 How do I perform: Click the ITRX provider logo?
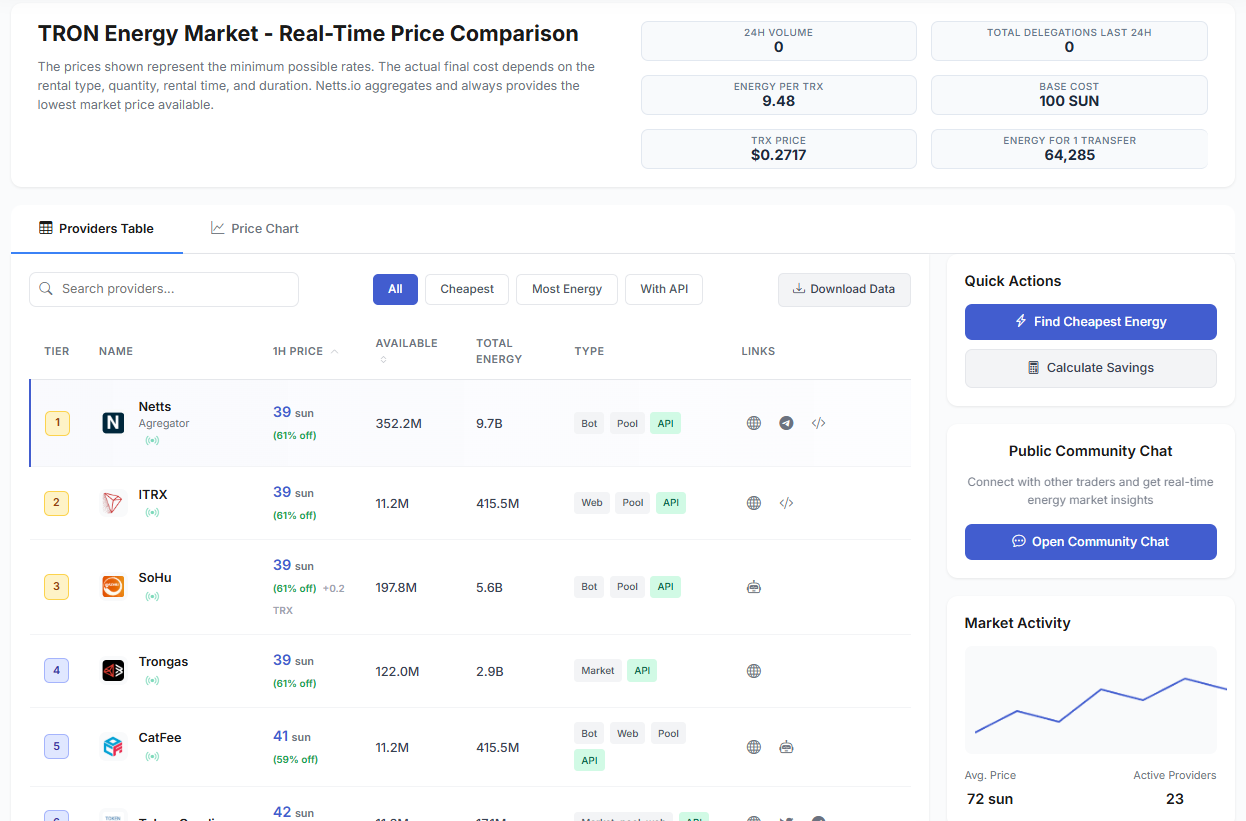point(113,503)
